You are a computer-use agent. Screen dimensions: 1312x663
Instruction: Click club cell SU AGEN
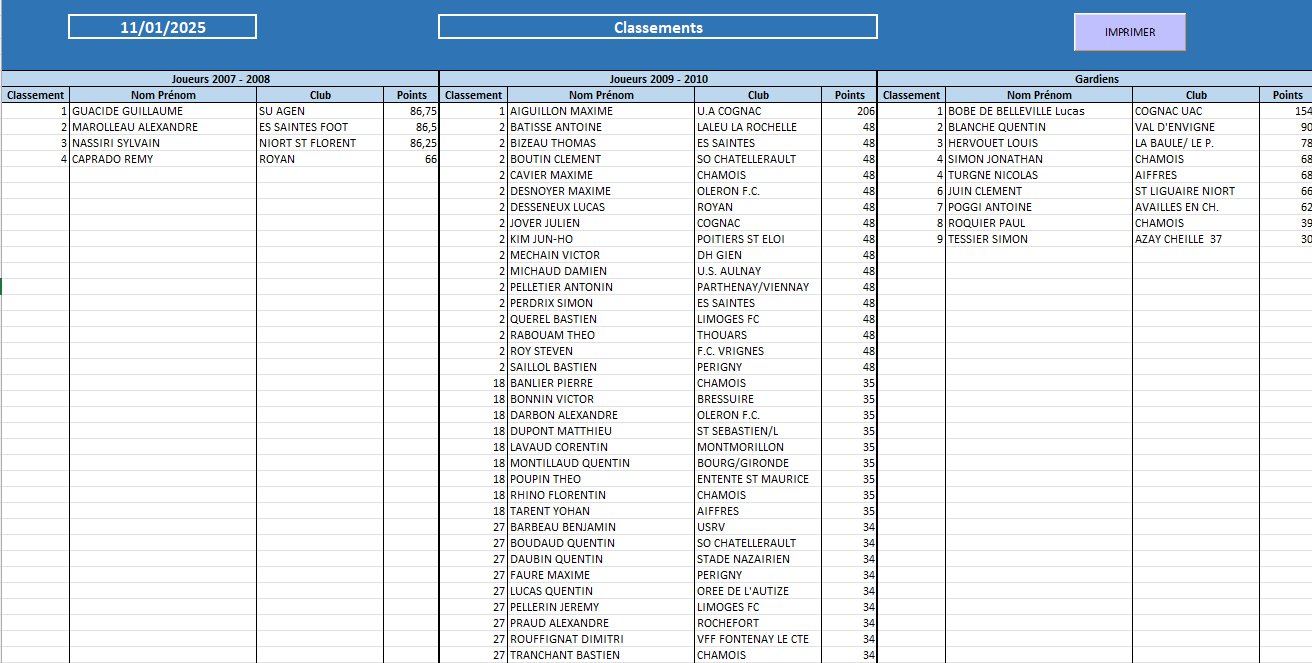tap(320, 111)
